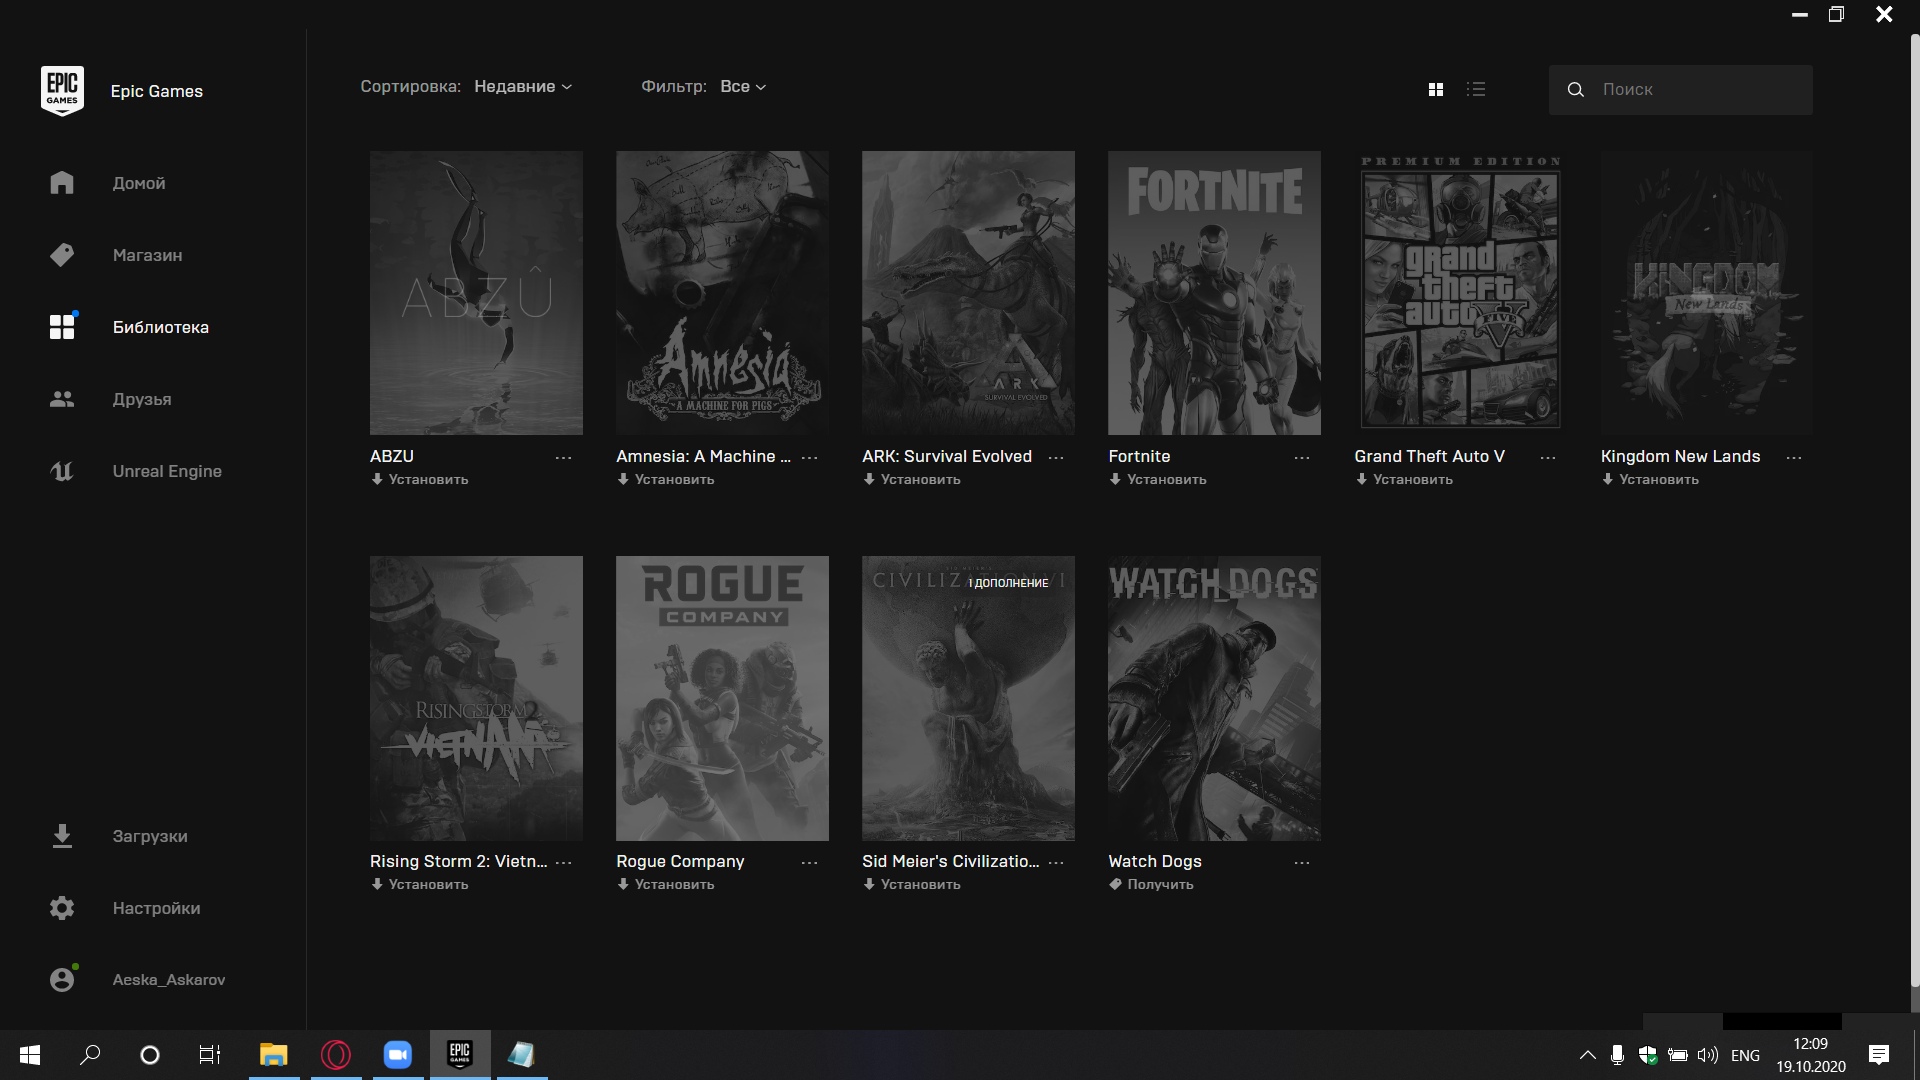
Task: Install Kingdom New Lands via Установить
Action: pyautogui.click(x=1650, y=480)
